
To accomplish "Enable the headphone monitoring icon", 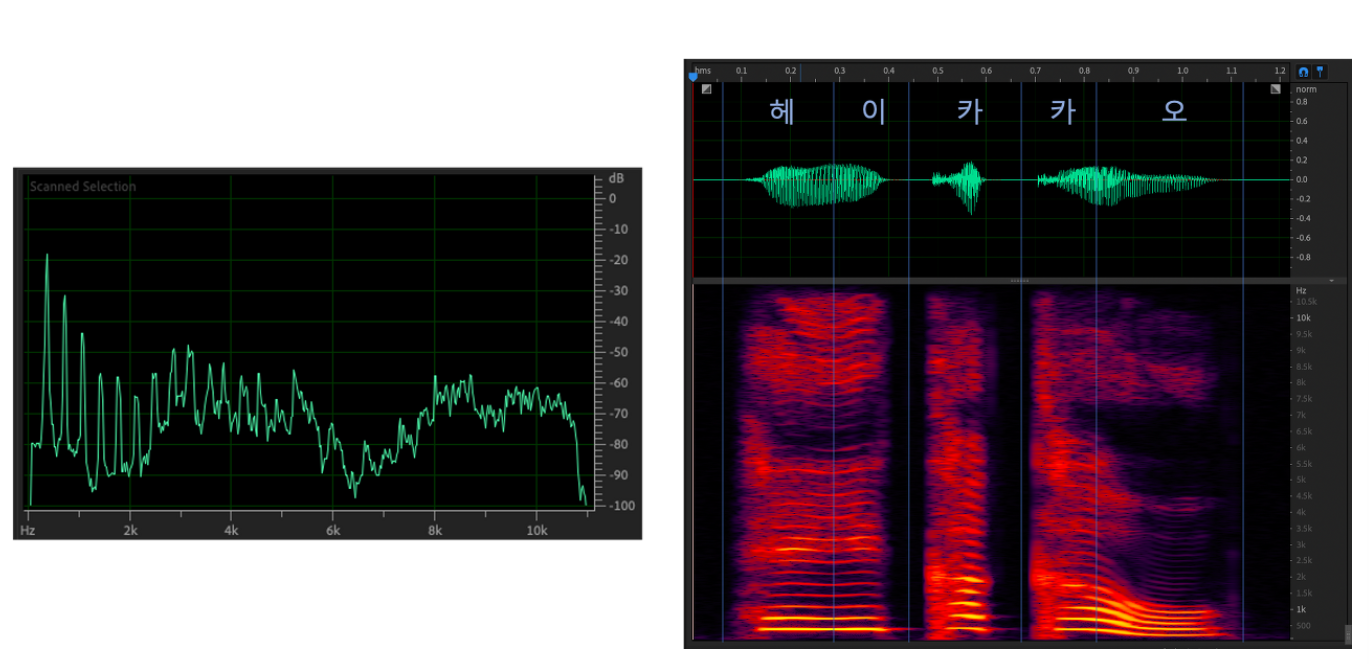I will coord(1303,72).
